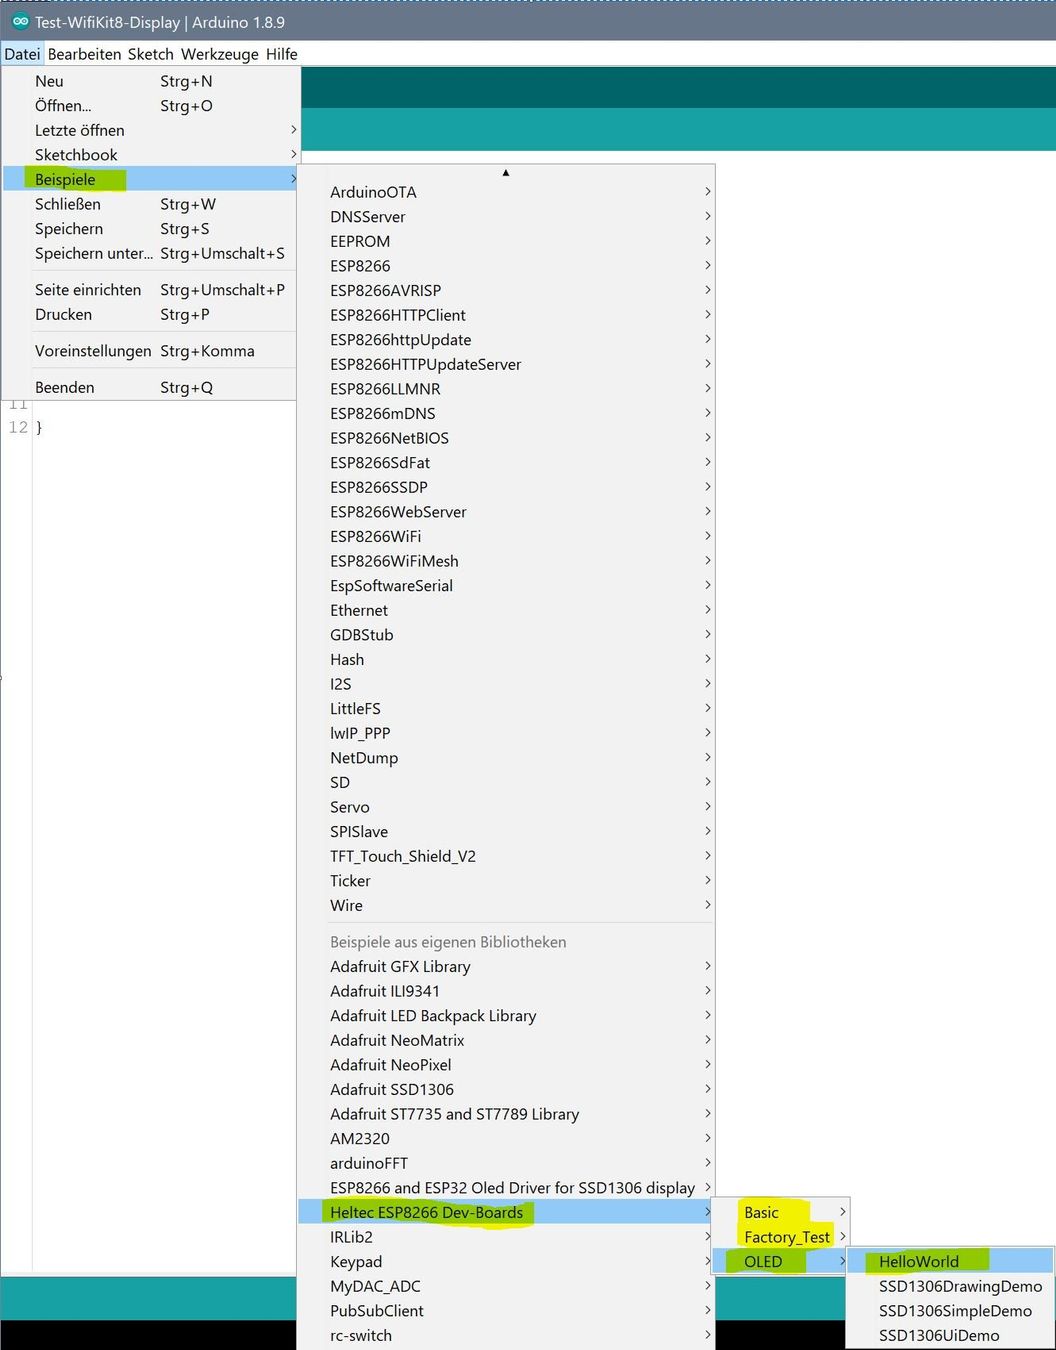Open lwIP_PPP examples entry
The width and height of the screenshot is (1056, 1350).
tap(507, 733)
